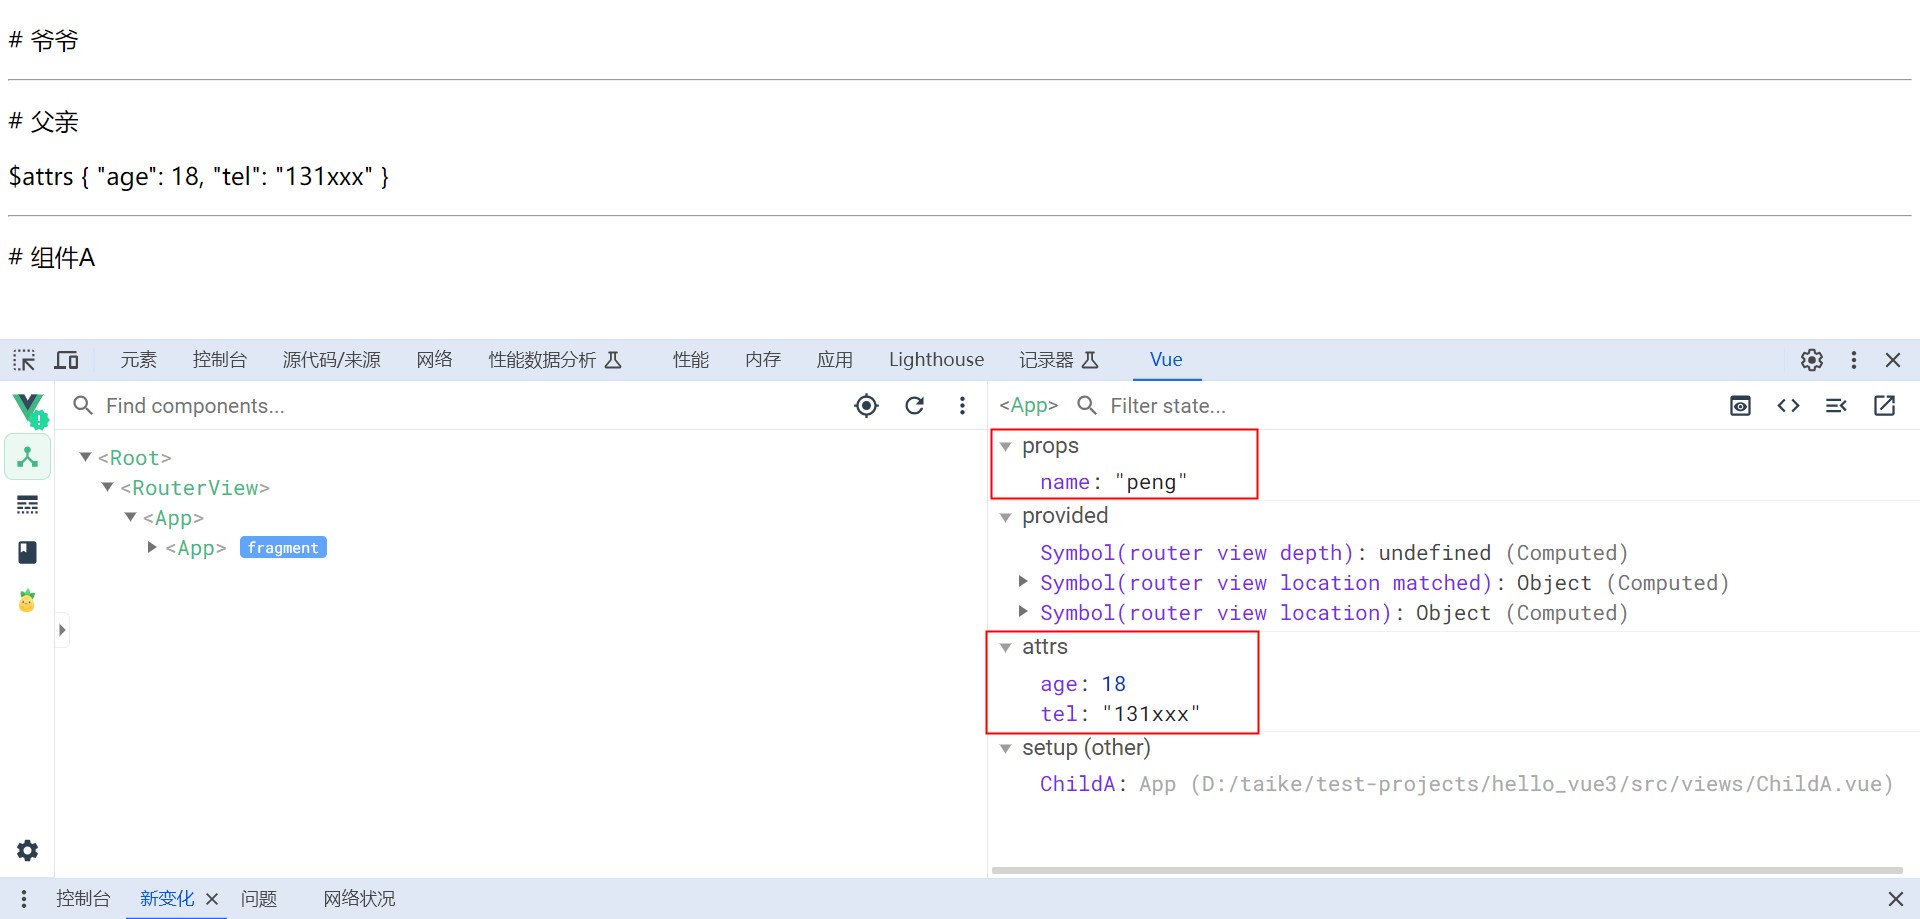The height and width of the screenshot is (919, 1920).
Task: Open the 性能 tab
Action: (691, 360)
